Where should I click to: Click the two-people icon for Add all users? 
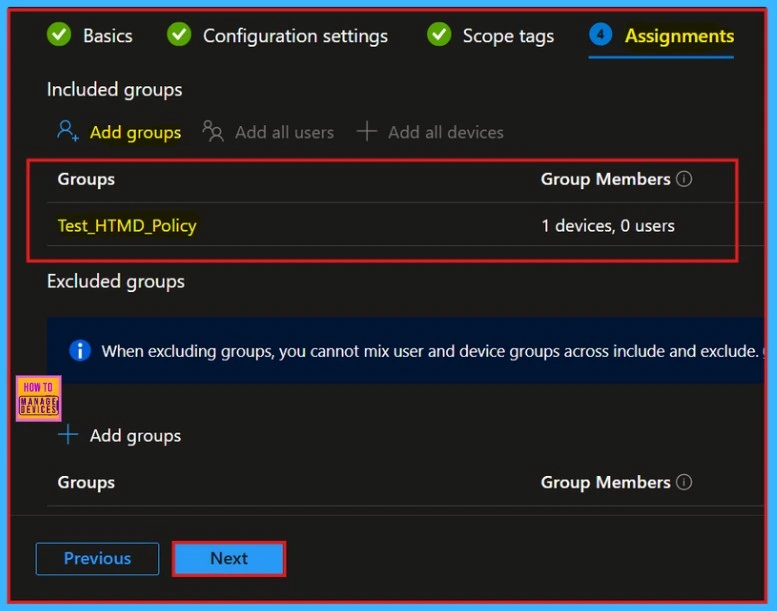point(213,131)
